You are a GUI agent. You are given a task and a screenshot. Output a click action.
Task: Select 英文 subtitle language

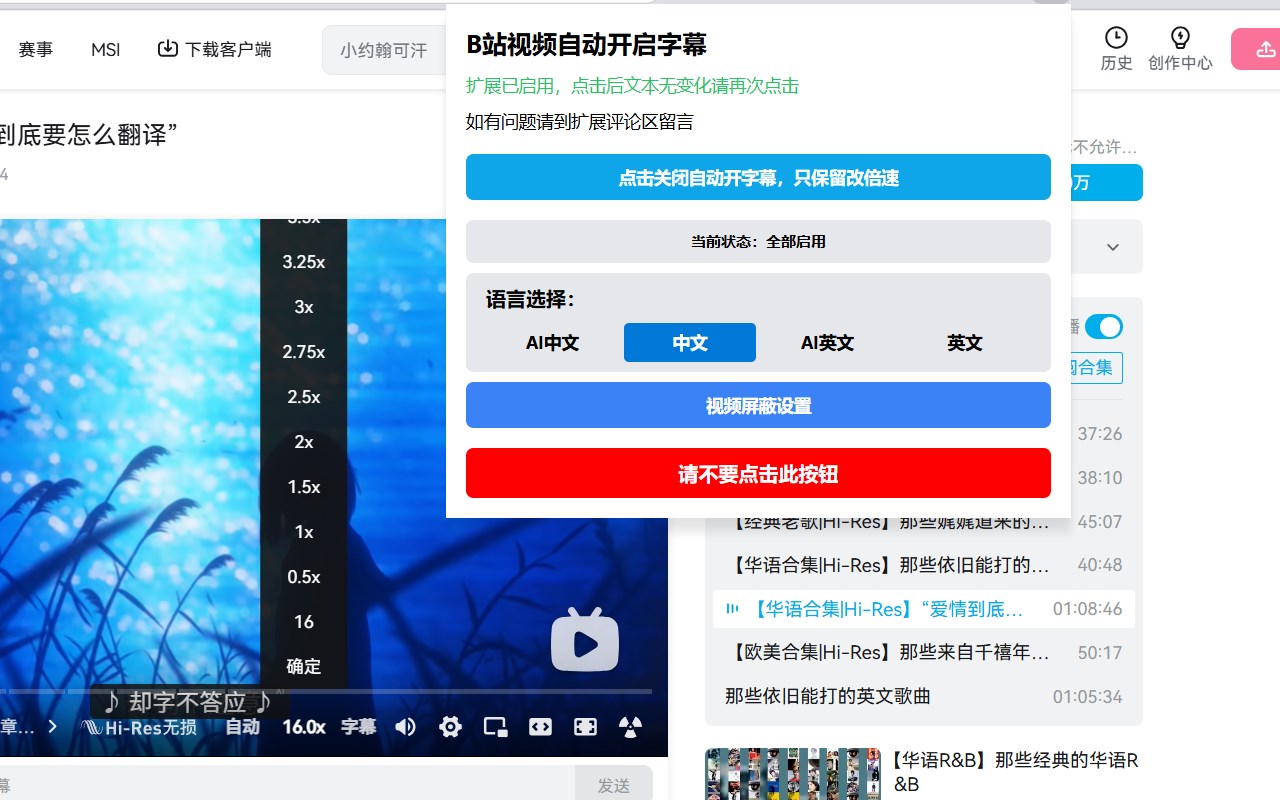click(965, 343)
